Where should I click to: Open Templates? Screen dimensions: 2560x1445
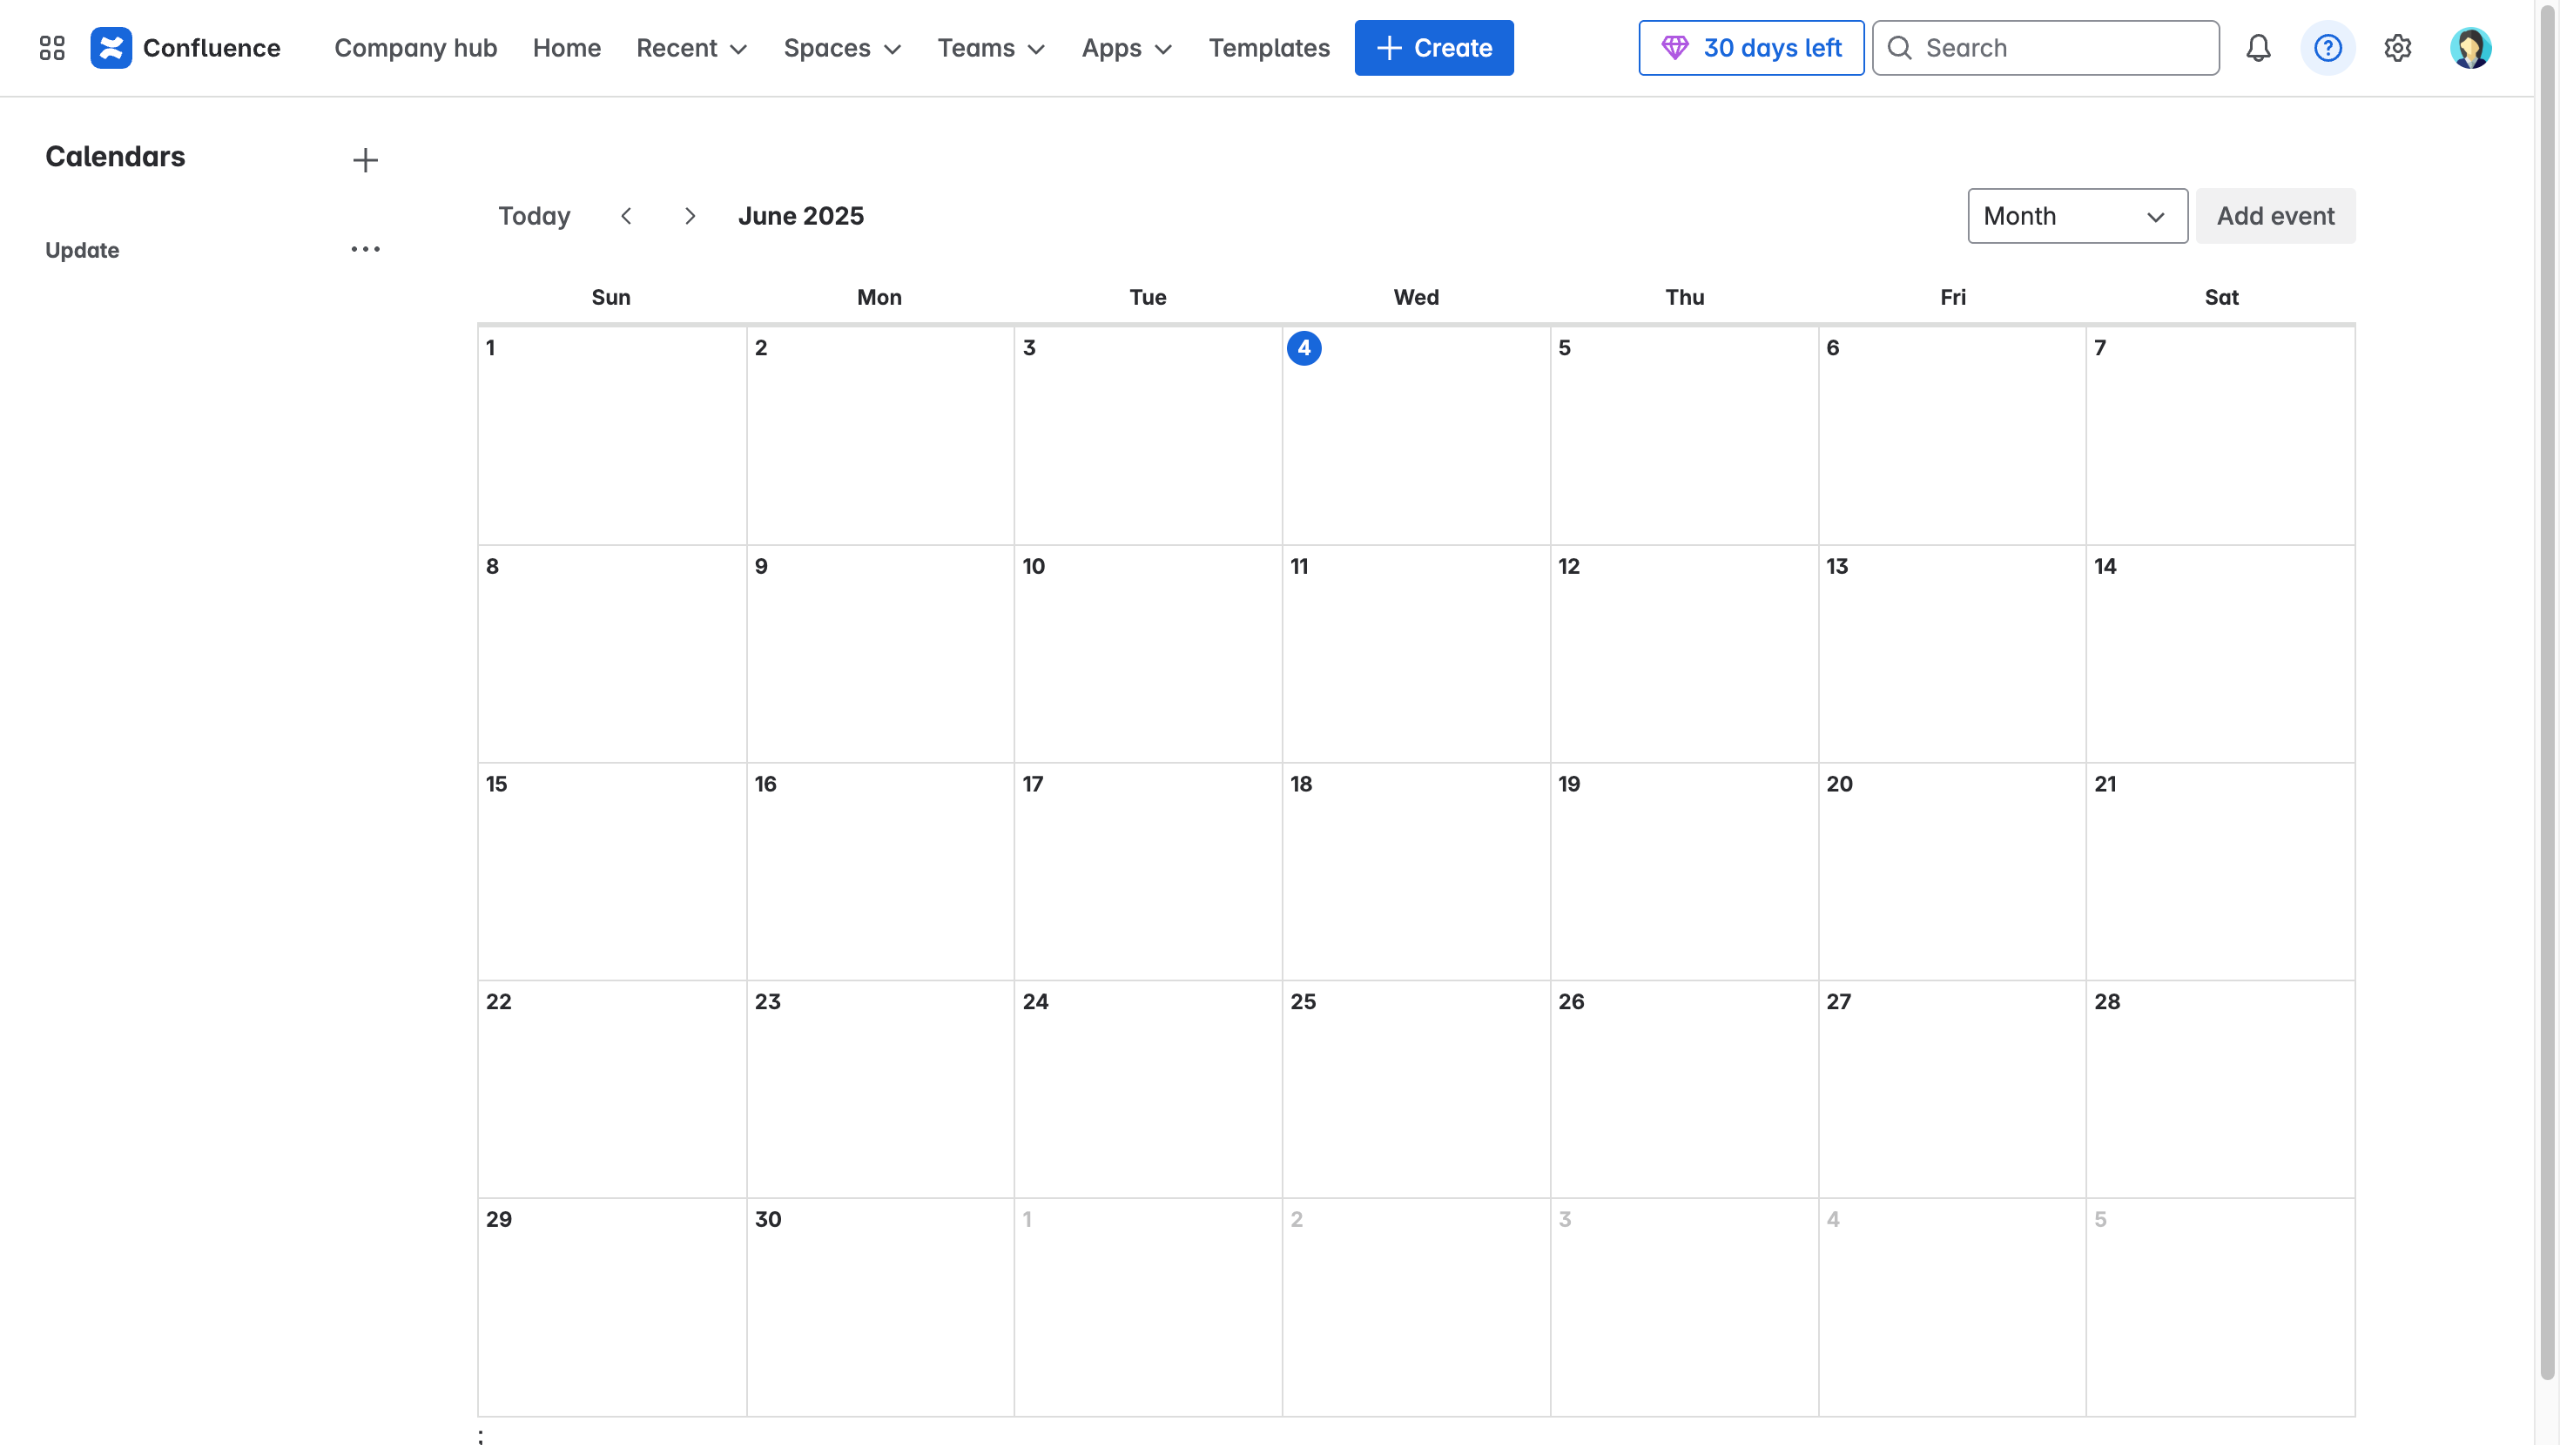click(1269, 48)
